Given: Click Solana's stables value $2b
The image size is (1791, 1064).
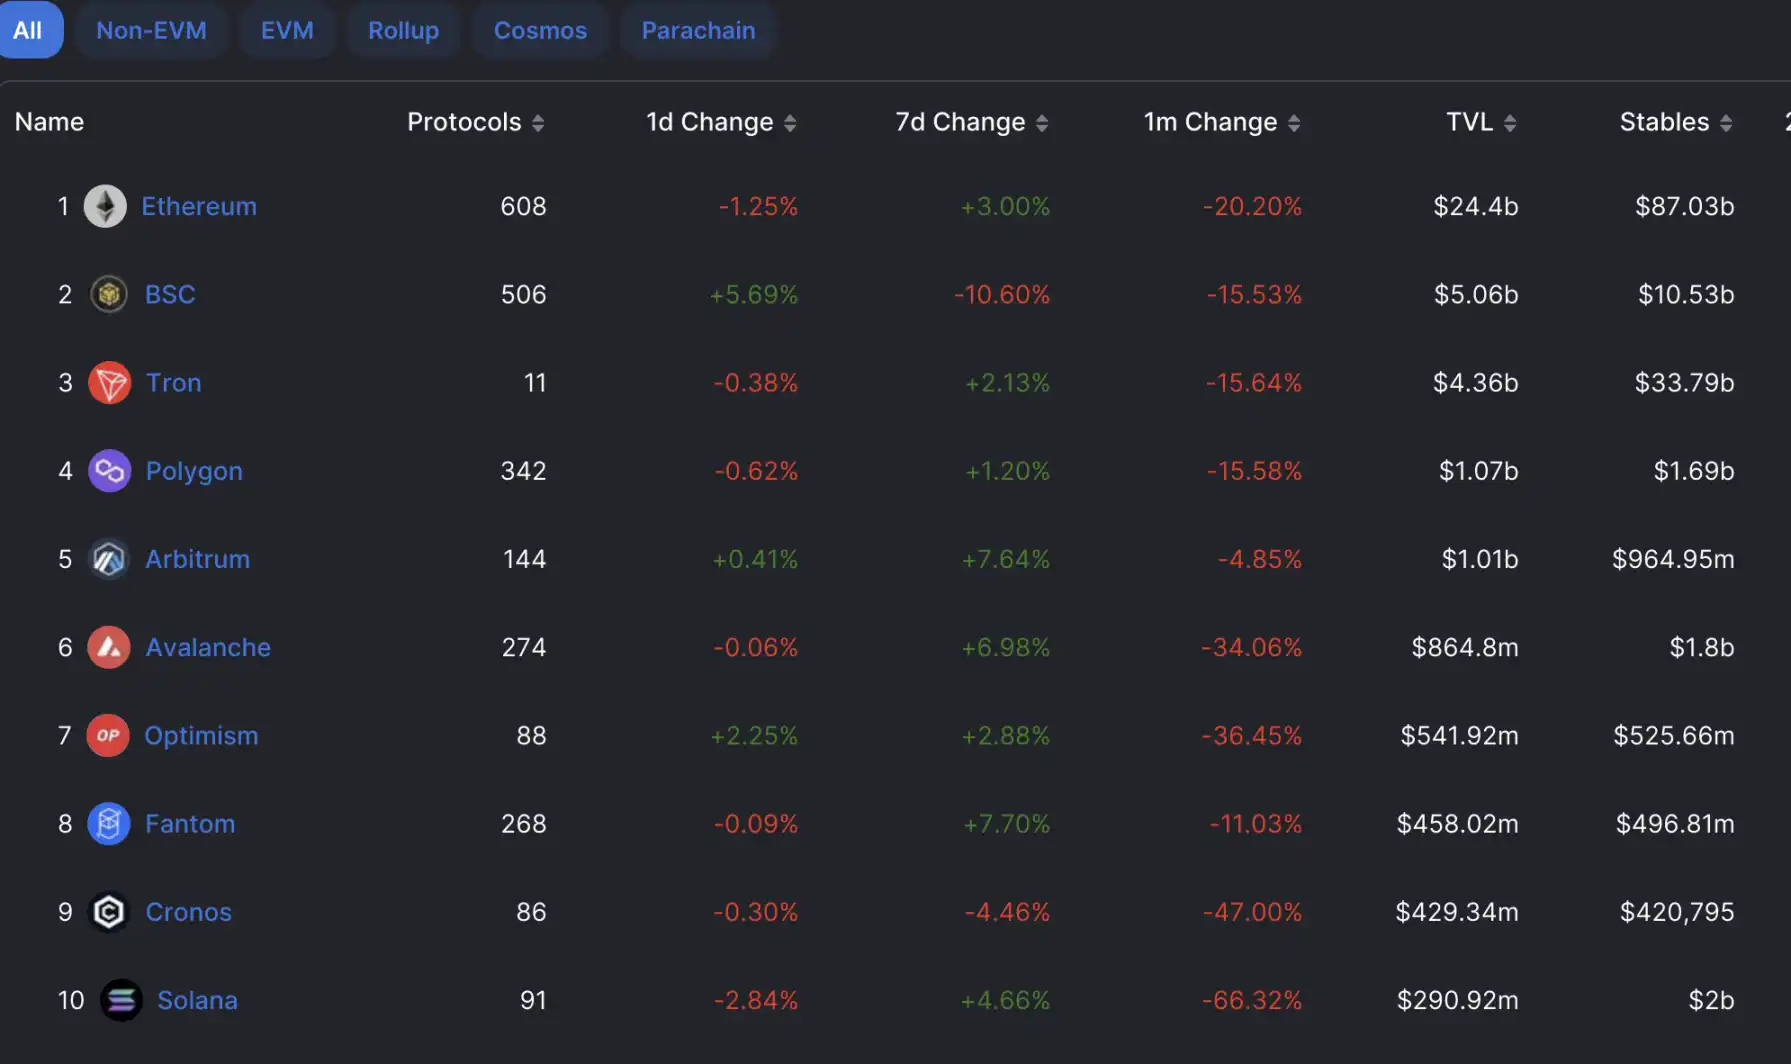Looking at the screenshot, I should [1711, 1000].
